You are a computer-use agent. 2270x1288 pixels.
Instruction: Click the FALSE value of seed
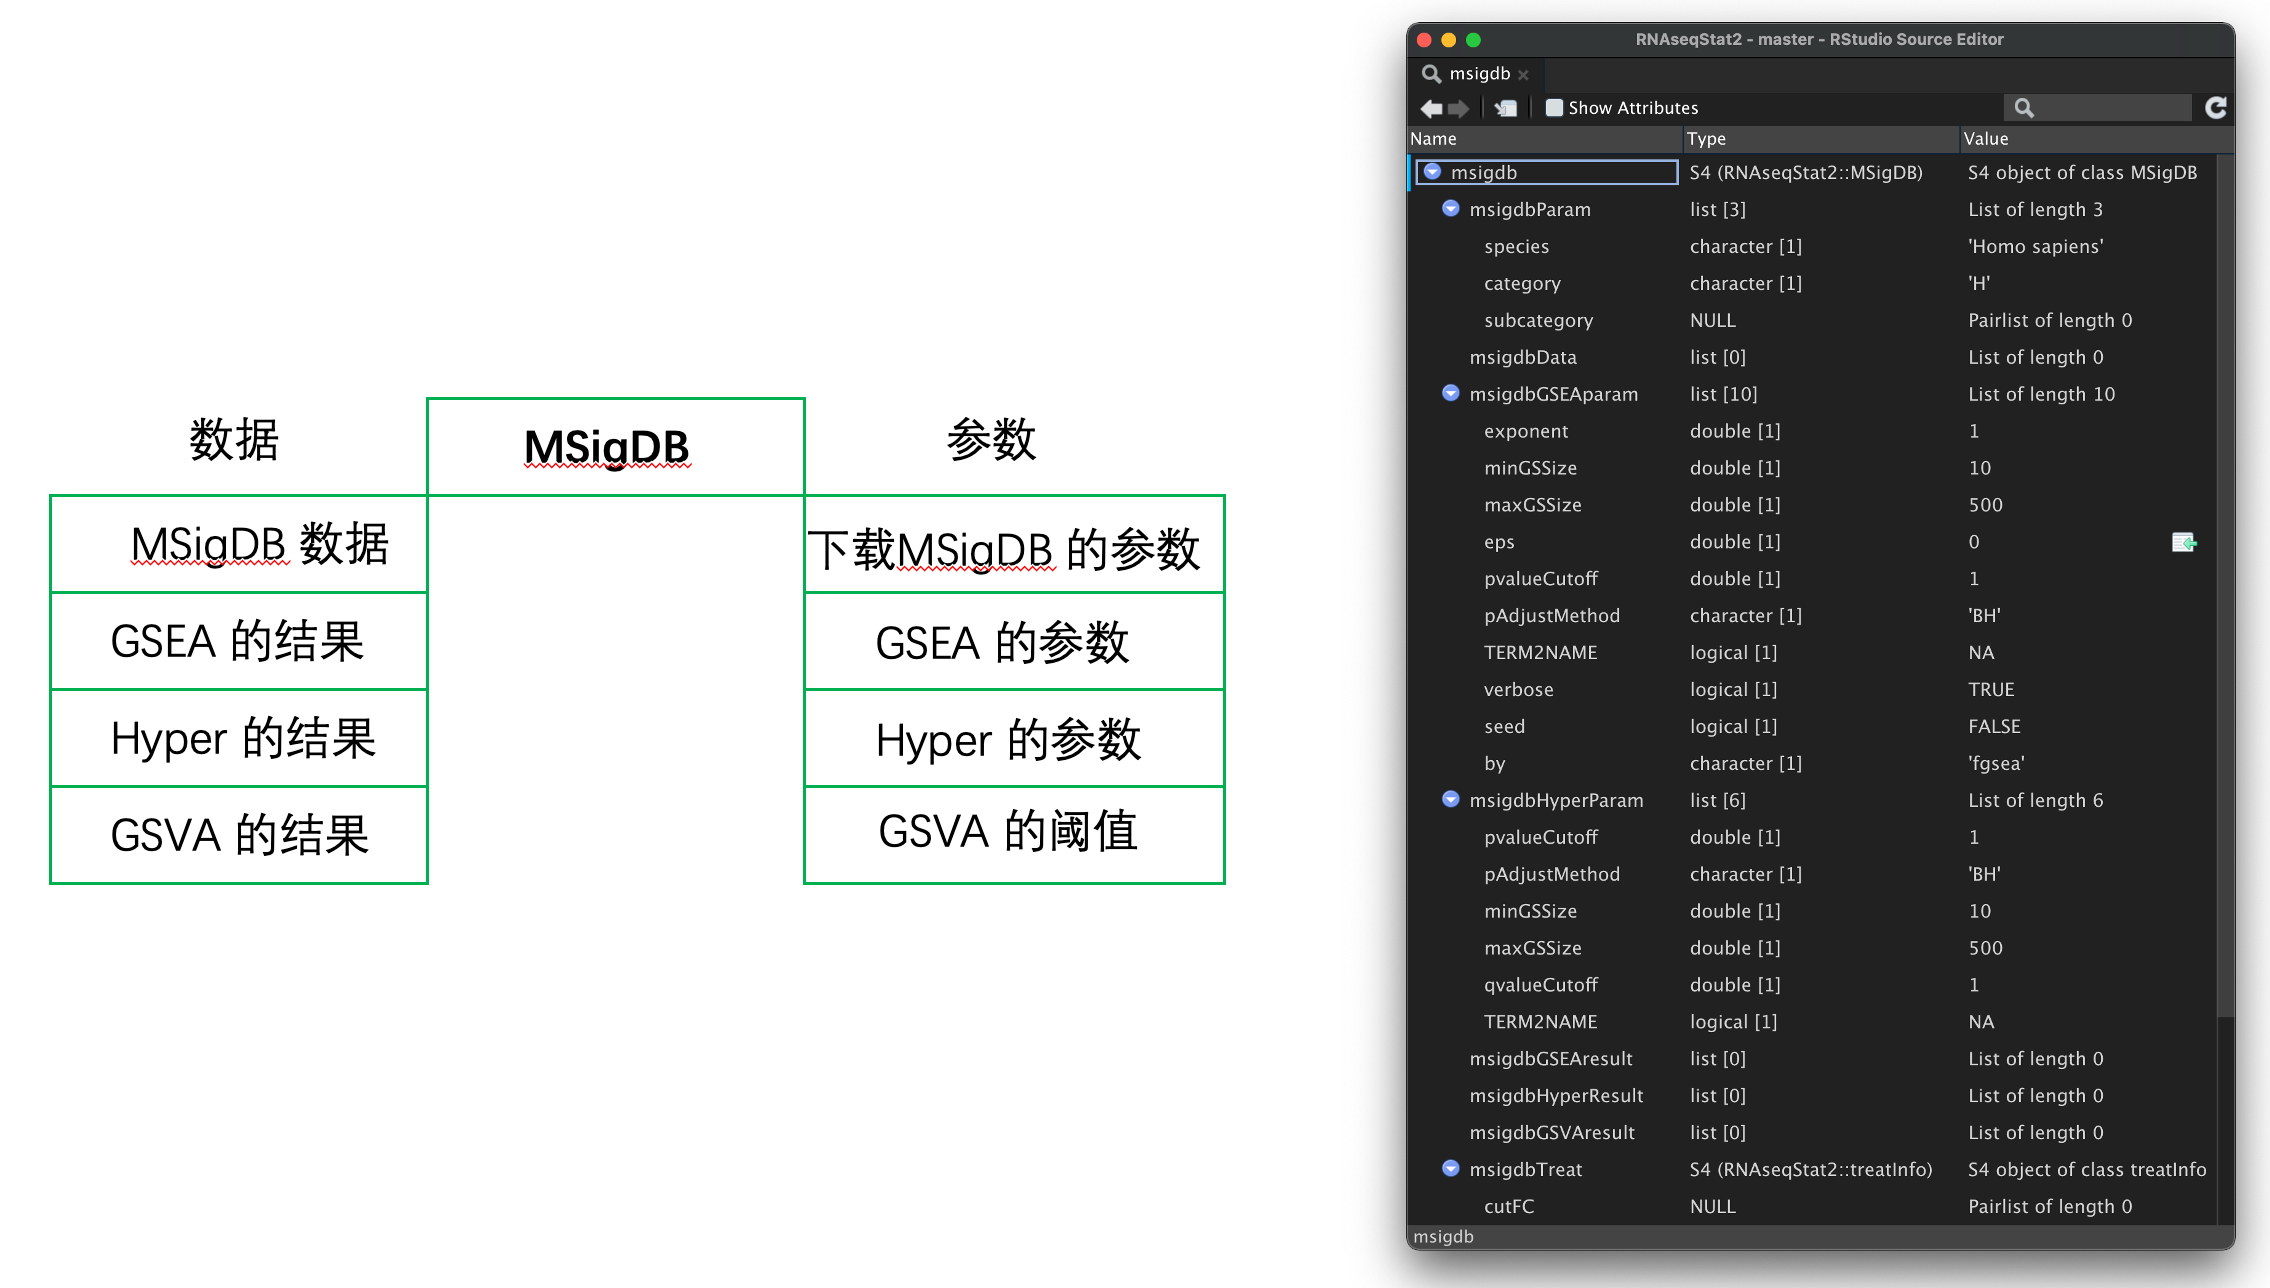click(1994, 726)
